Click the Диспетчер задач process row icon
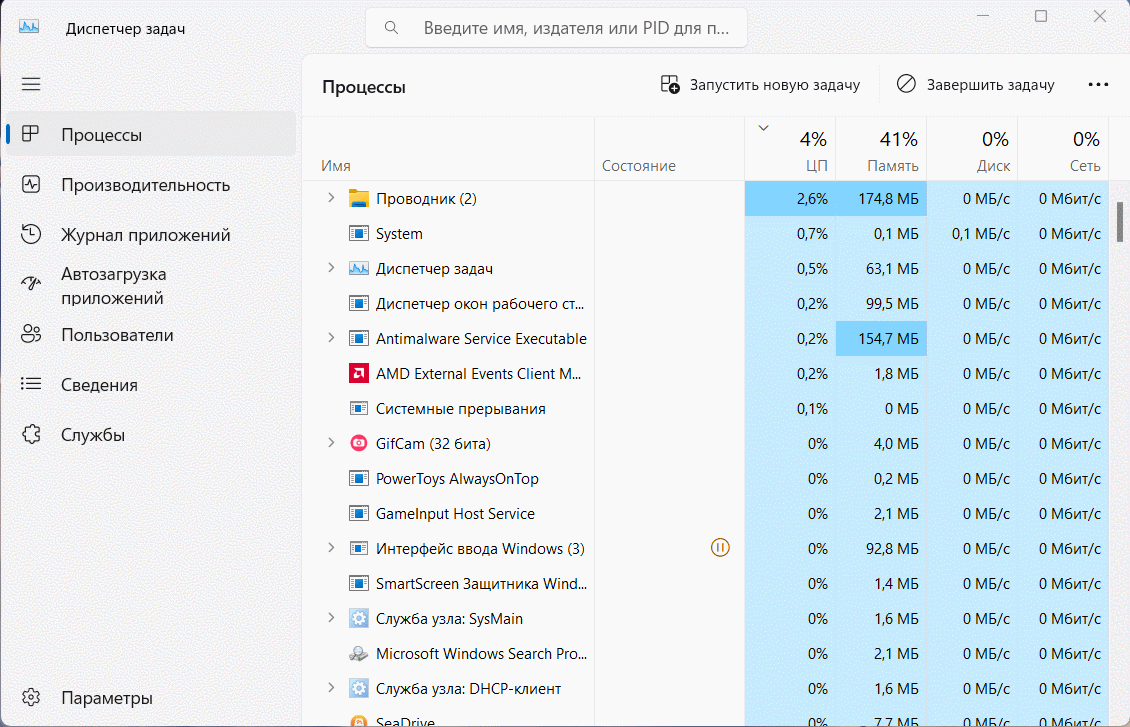This screenshot has height=727, width=1130. coord(359,268)
